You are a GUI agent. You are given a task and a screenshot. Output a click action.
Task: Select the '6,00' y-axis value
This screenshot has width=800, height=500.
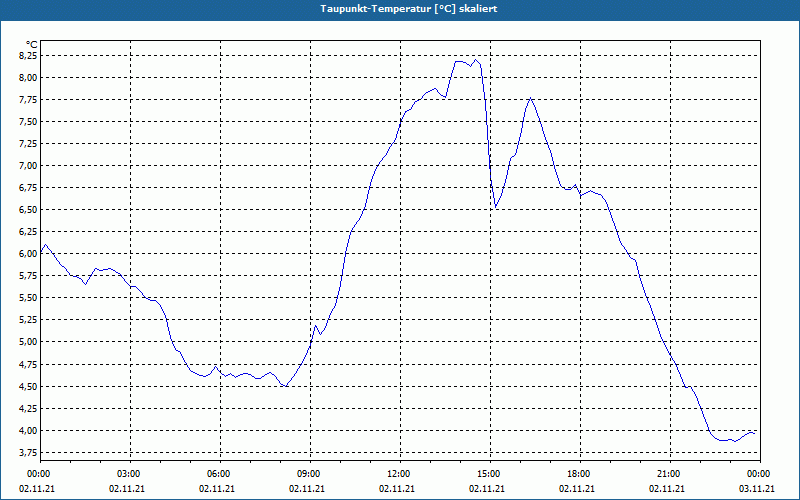29,254
